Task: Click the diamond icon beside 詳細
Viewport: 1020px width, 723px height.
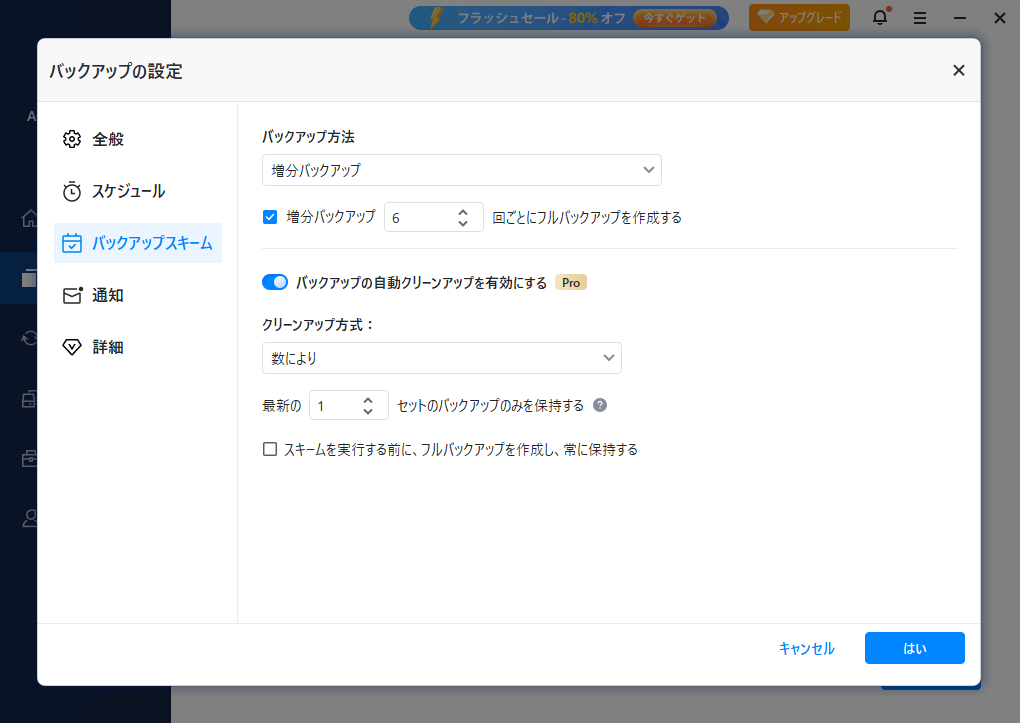Action: click(72, 348)
